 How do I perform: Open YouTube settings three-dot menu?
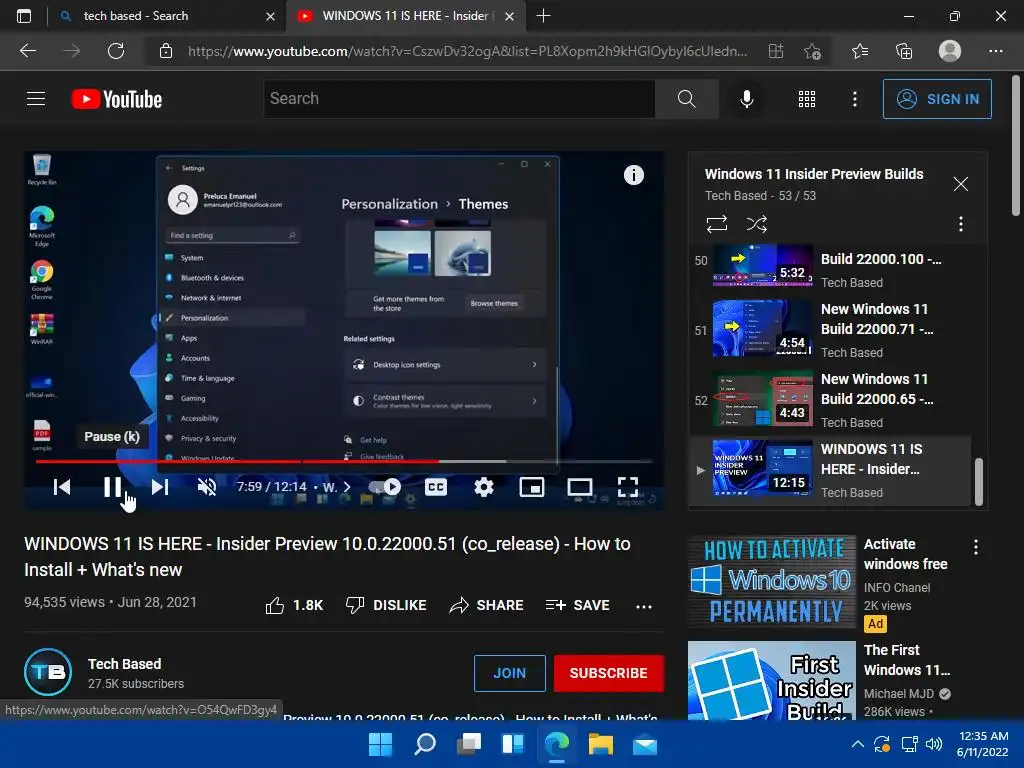point(854,99)
